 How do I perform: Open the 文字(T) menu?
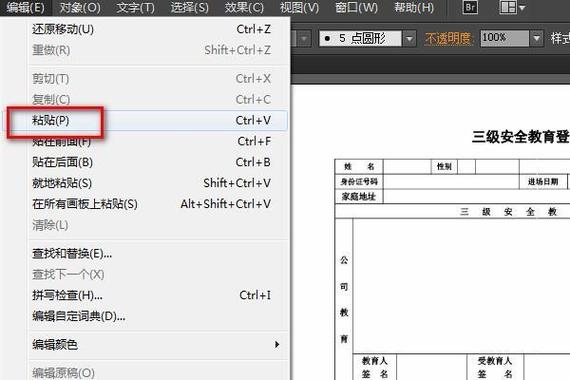[x=135, y=8]
